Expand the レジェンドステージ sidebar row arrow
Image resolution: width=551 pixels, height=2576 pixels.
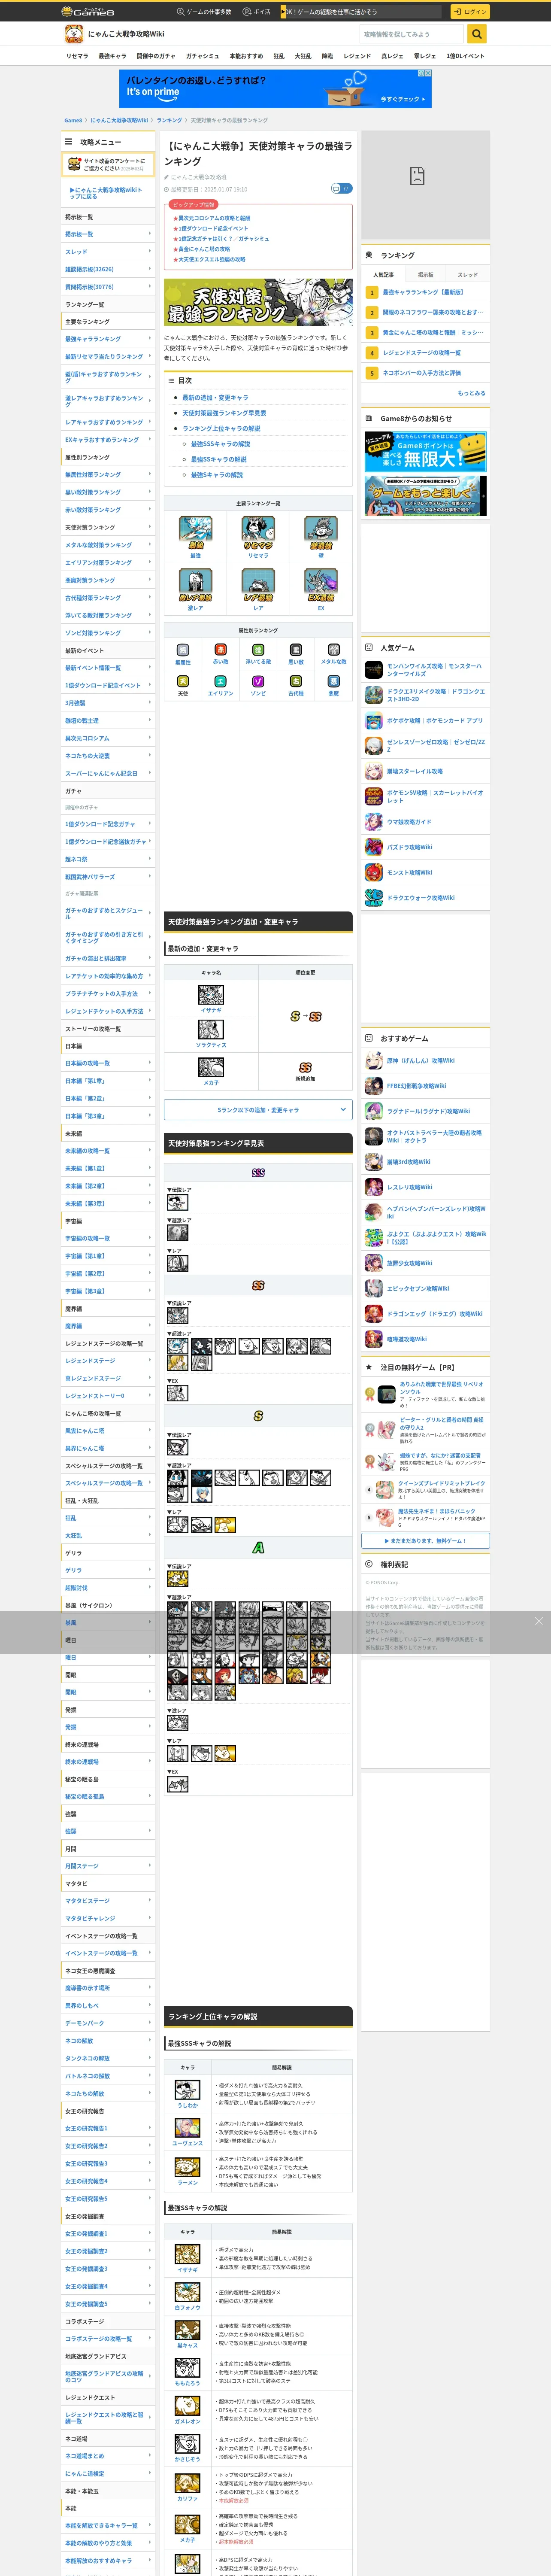coord(150,1361)
